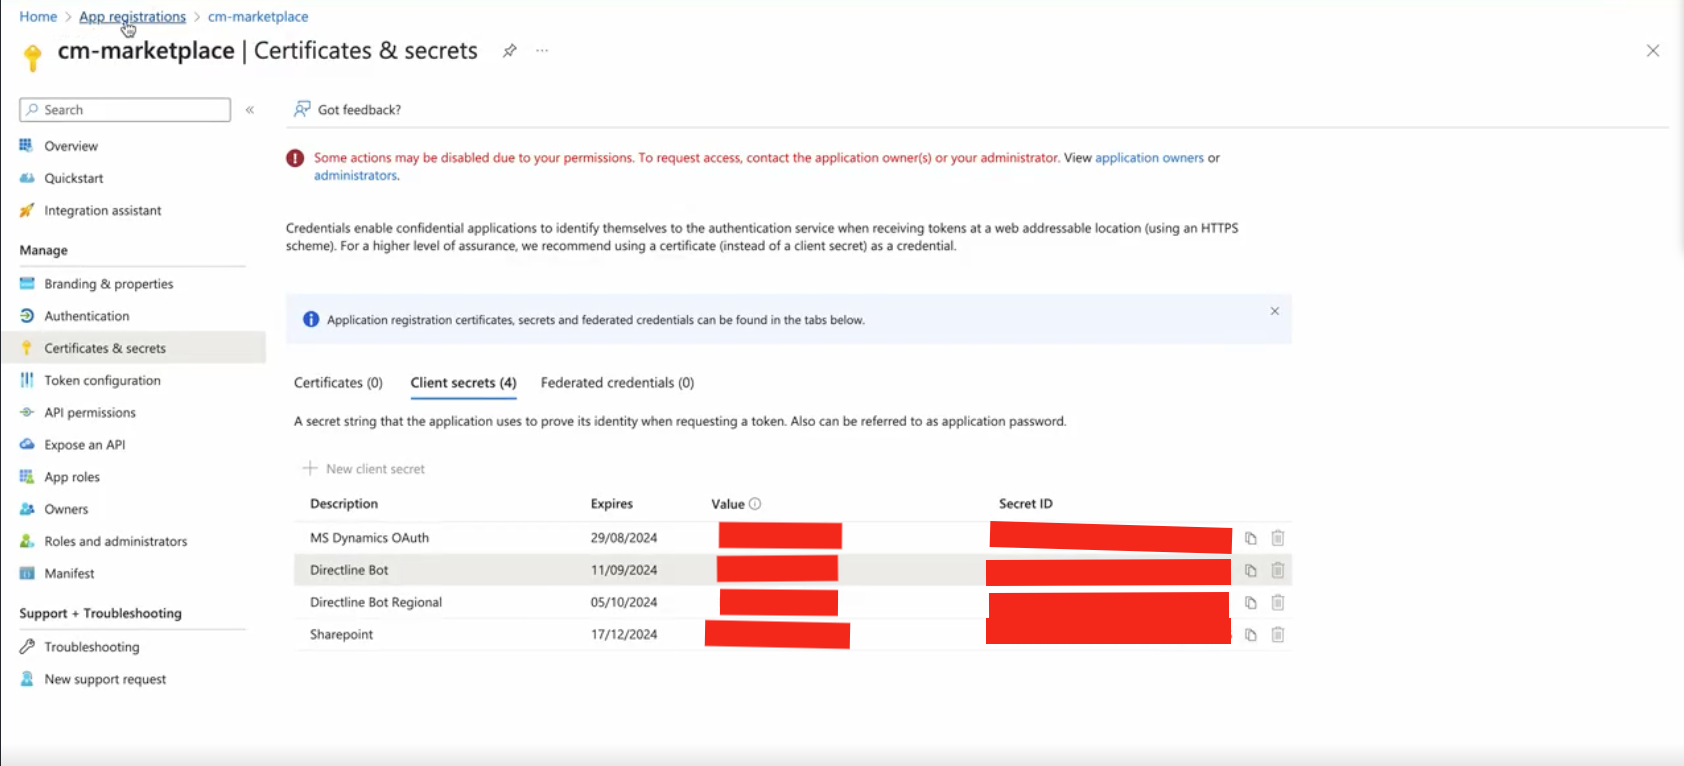The image size is (1684, 766).
Task: Go to Home breadcrumb
Action: (38, 17)
